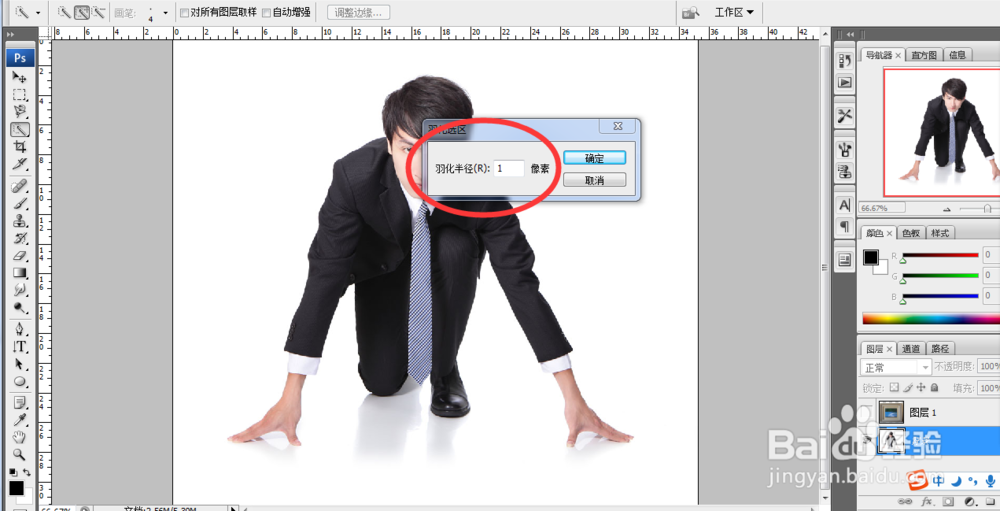Select the Clone Stamp tool
Screen dimensions: 1000x511
[x=20, y=221]
